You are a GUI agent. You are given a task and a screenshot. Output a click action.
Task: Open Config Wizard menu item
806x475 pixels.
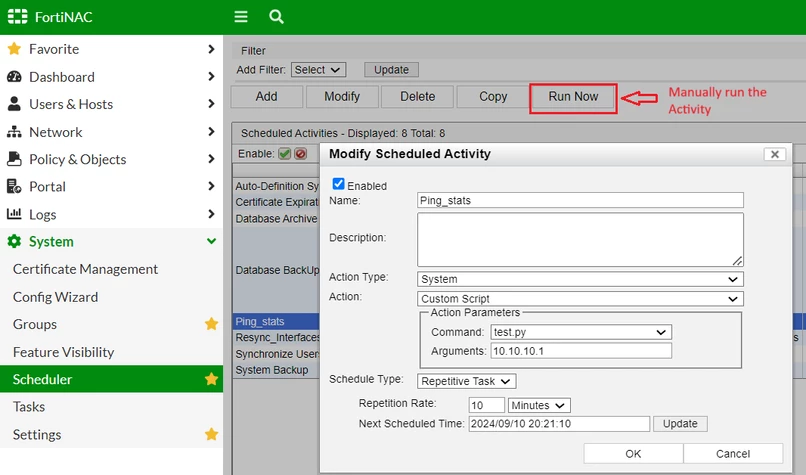pyautogui.click(x=56, y=297)
